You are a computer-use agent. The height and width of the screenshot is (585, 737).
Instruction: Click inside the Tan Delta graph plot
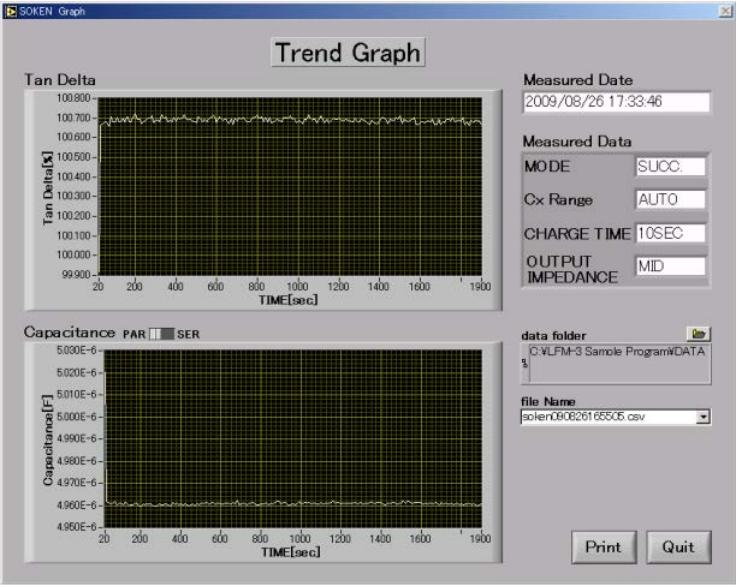tap(290, 185)
